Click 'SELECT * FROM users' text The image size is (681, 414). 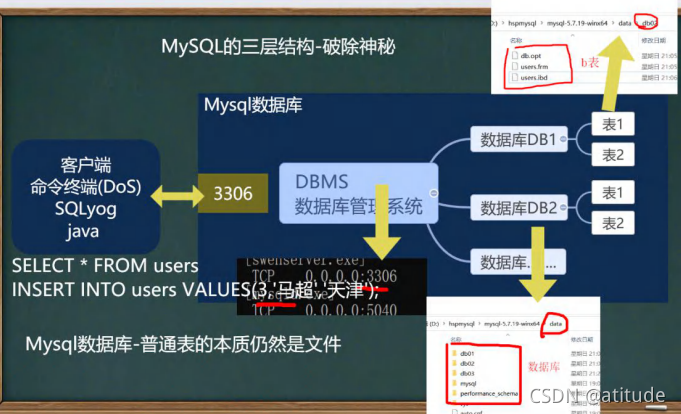pos(105,265)
